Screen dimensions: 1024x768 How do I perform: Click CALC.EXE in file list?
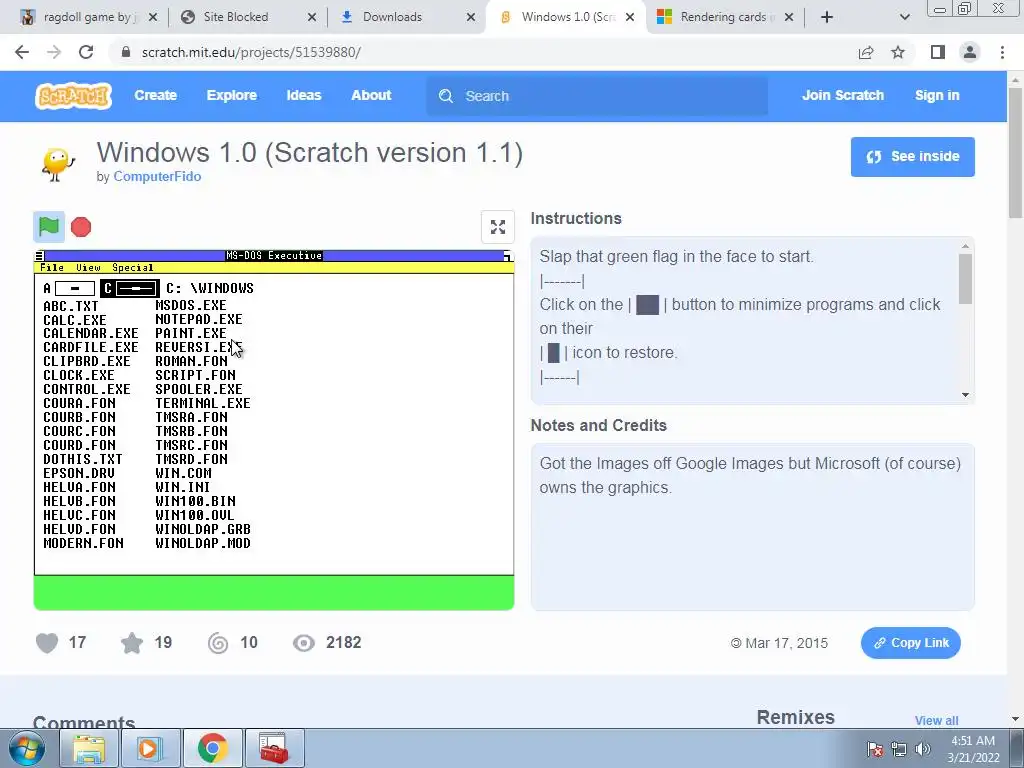(x=74, y=320)
